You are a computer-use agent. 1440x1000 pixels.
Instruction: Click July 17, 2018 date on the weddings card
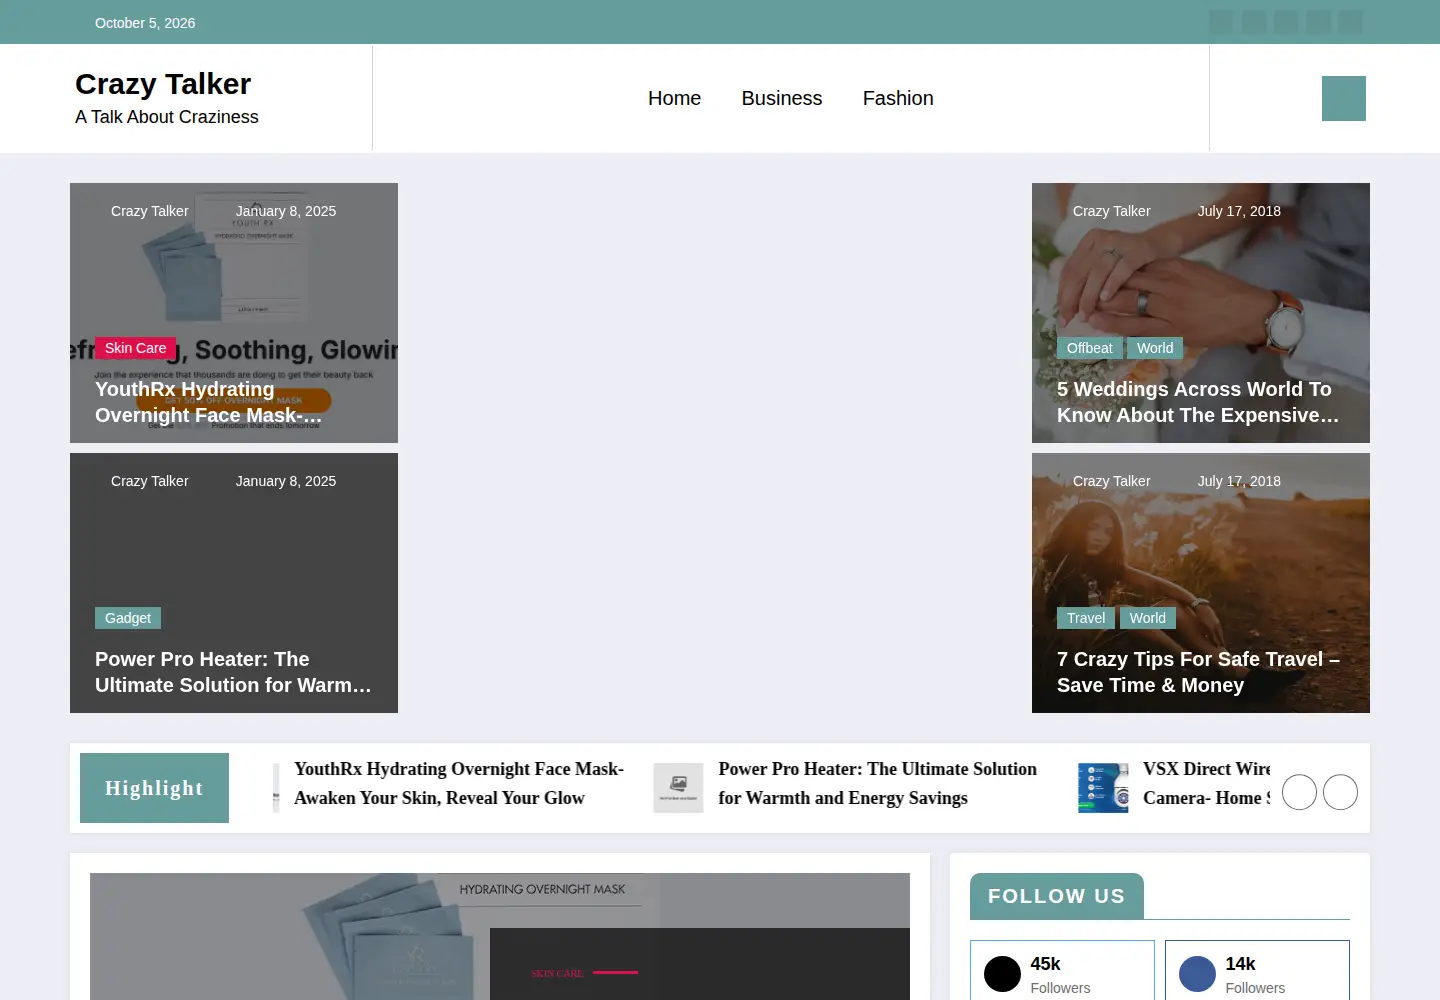1239,211
